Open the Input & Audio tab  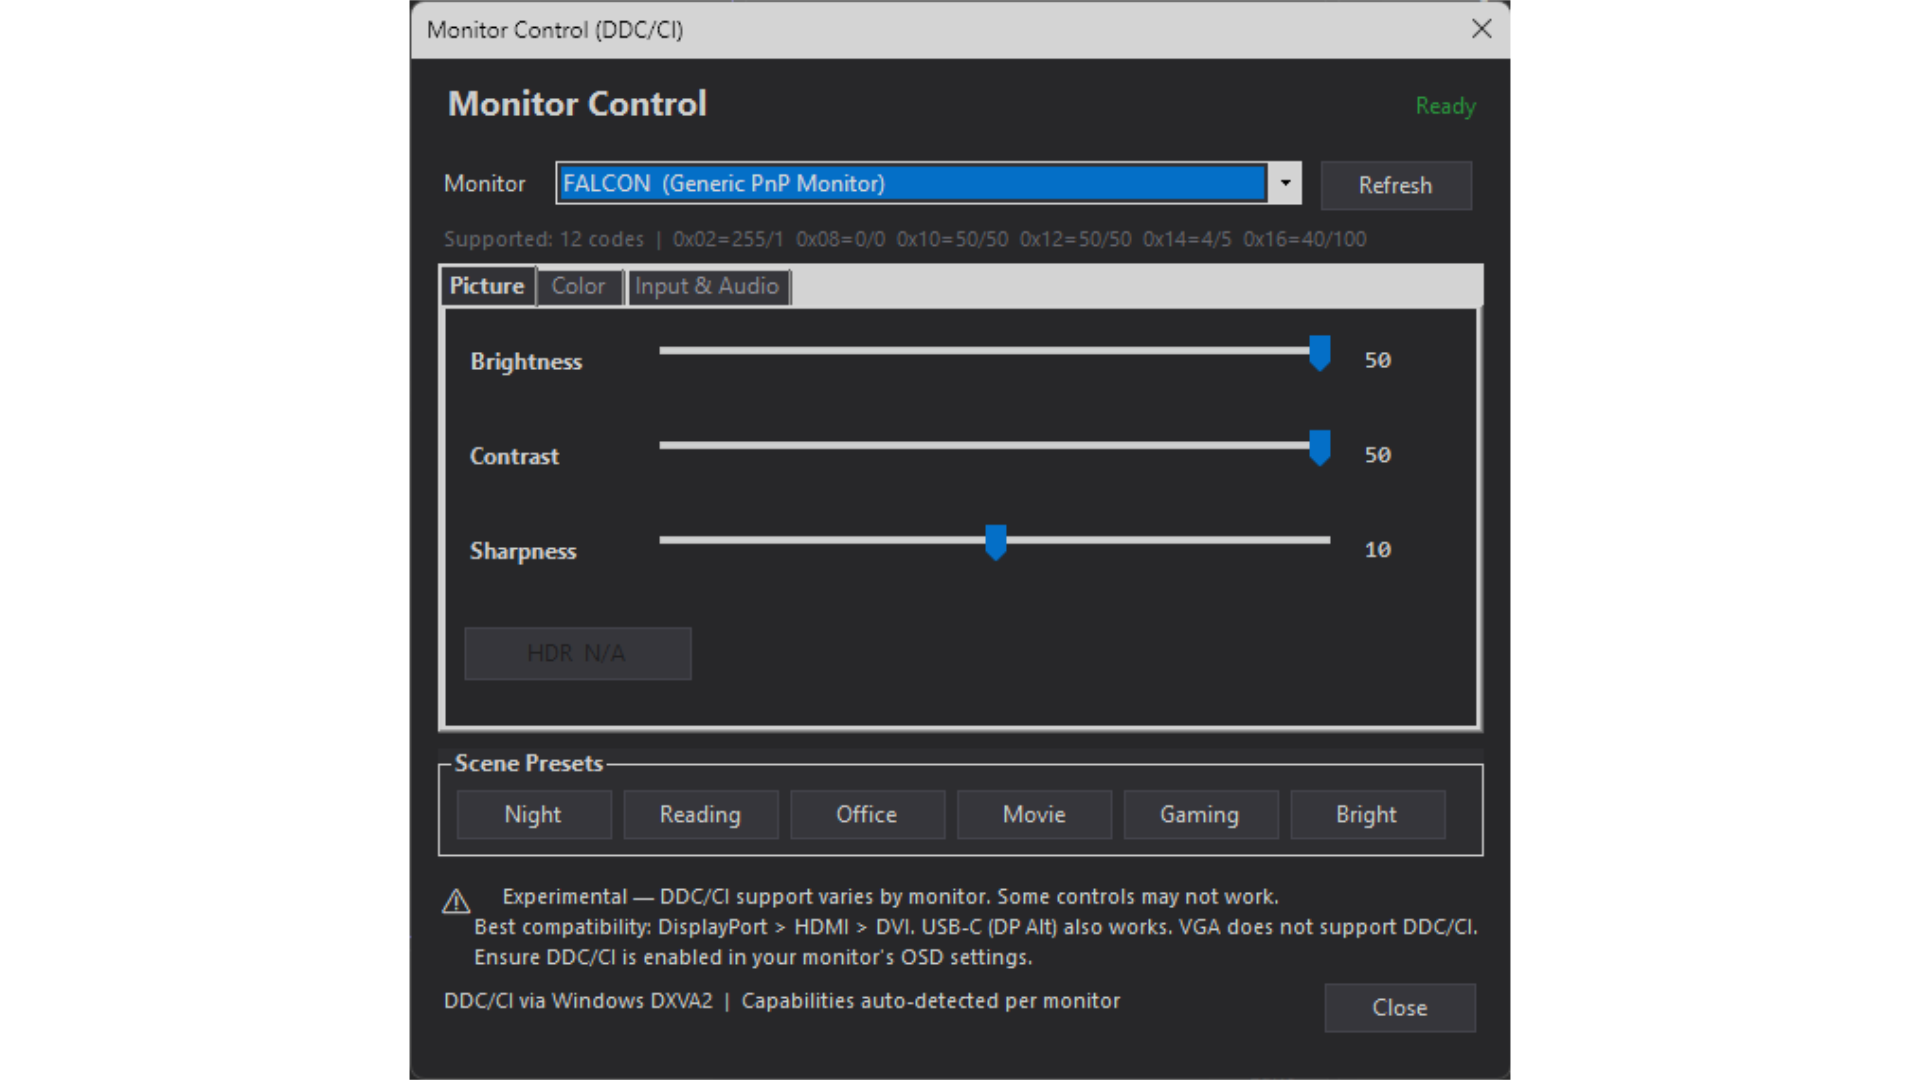[706, 286]
